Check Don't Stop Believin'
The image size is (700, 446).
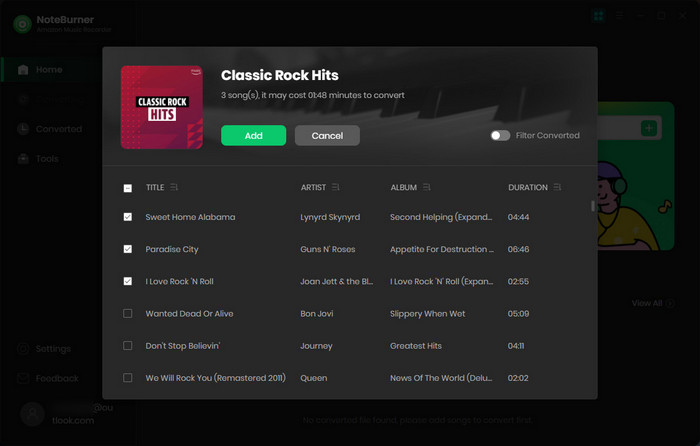pyautogui.click(x=128, y=346)
